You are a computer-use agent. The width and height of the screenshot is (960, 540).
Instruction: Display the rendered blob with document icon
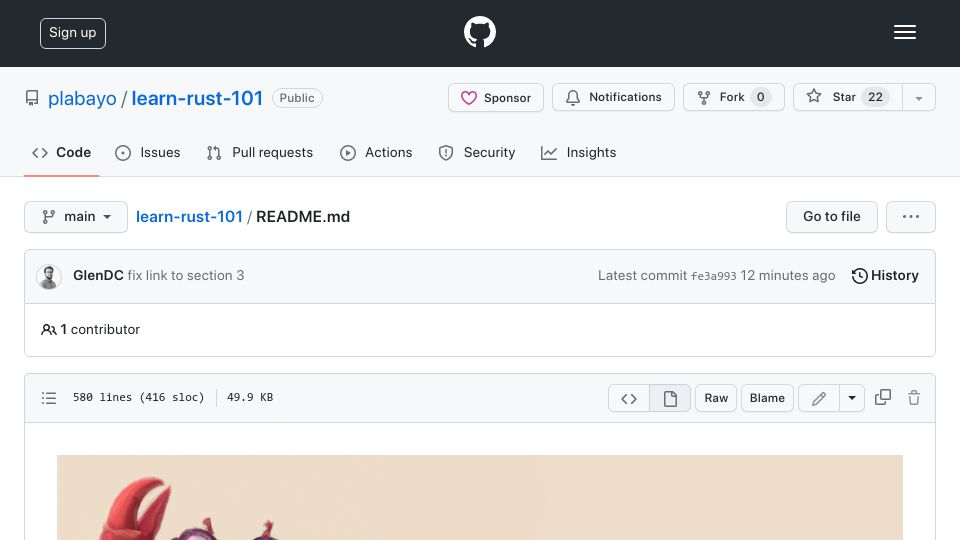click(x=670, y=399)
